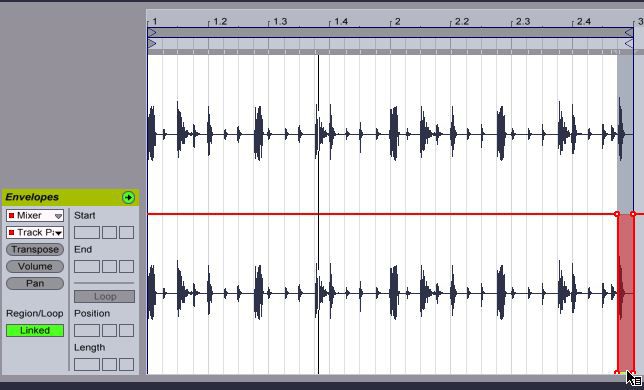Show the Pan envelope
The height and width of the screenshot is (390, 644).
[x=35, y=284]
